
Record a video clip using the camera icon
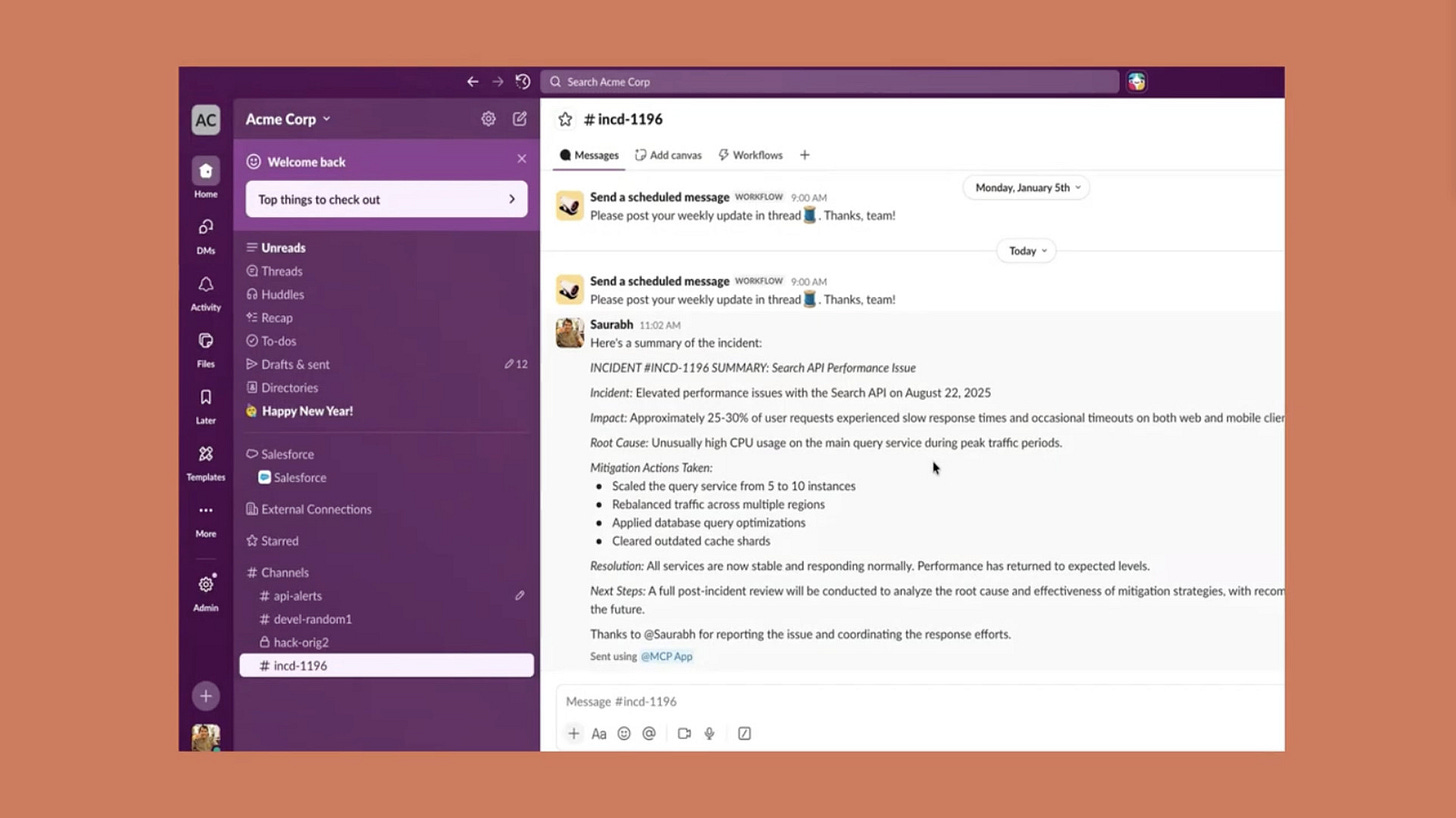684,733
